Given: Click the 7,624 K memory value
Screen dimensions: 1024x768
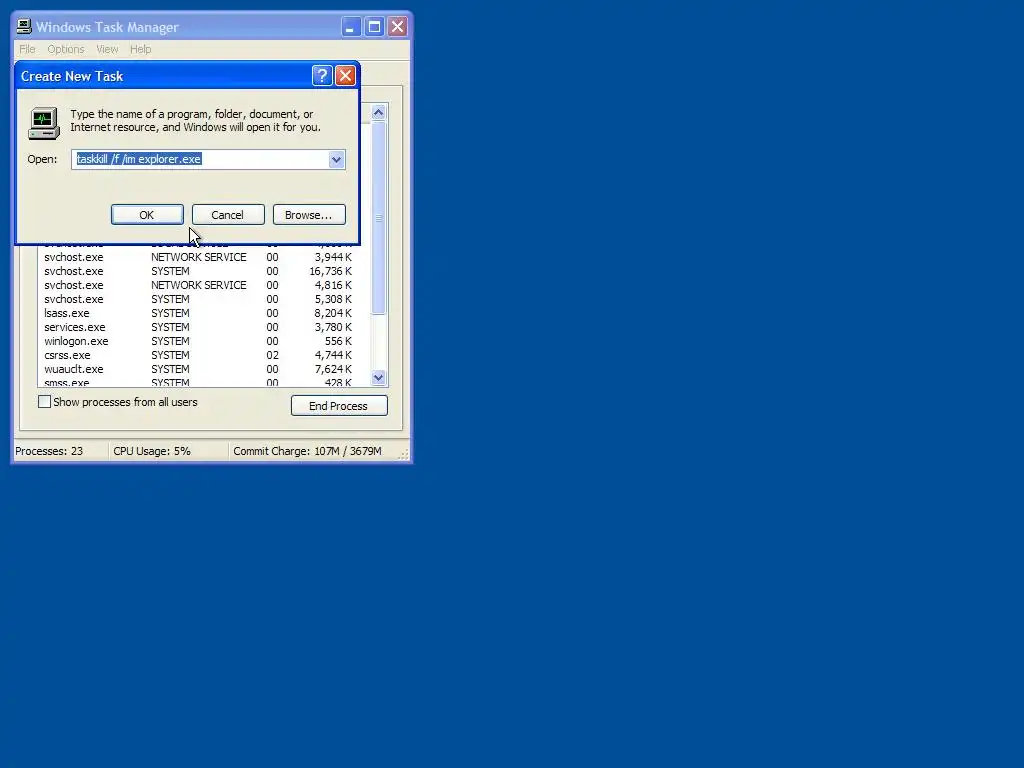Looking at the screenshot, I should click(x=333, y=369).
